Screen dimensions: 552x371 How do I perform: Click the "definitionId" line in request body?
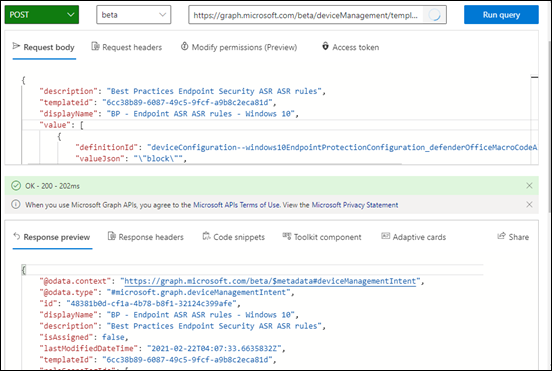[x=306, y=147]
